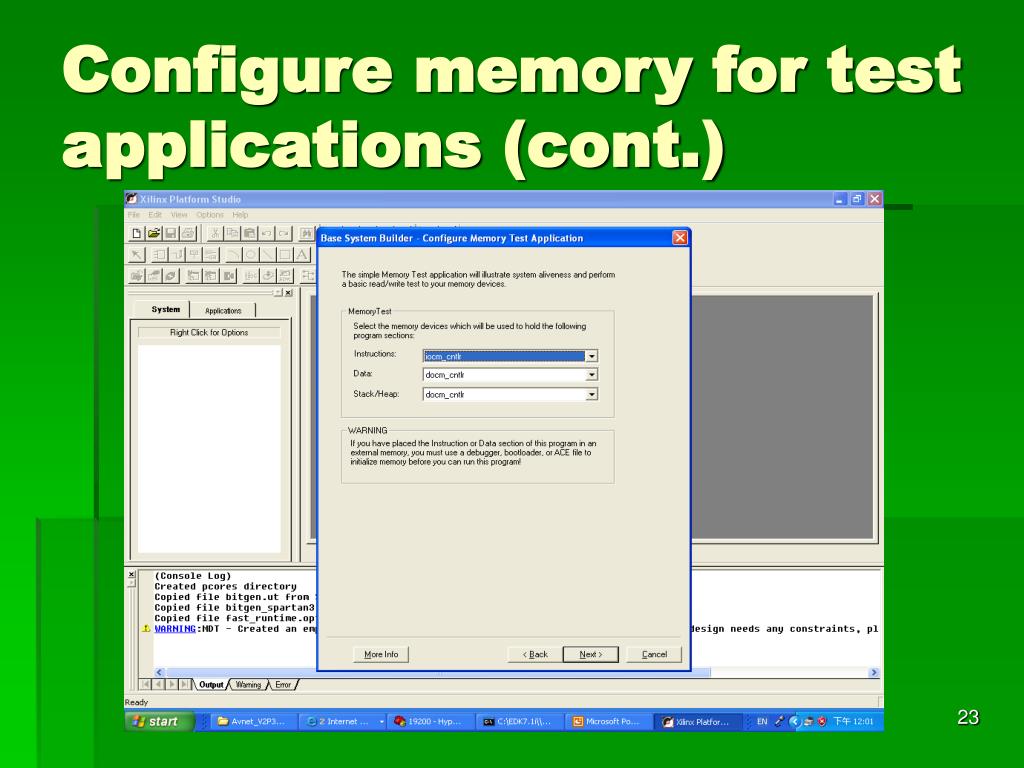This screenshot has width=1024, height=768.
Task: Click the console close X icon
Action: pyautogui.click(x=131, y=575)
